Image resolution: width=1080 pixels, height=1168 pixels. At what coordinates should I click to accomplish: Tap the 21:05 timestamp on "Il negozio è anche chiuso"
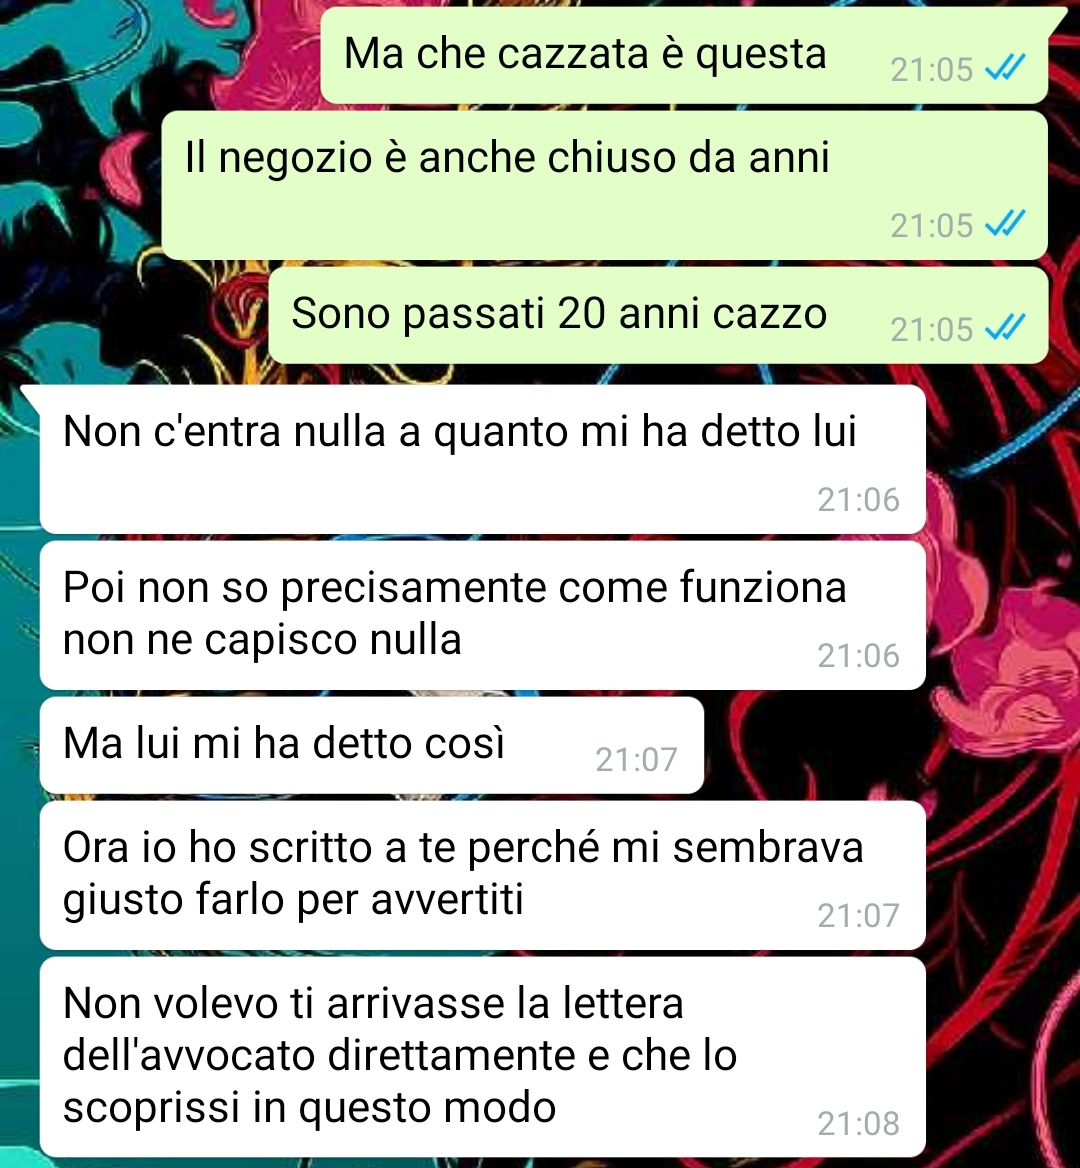pyautogui.click(x=932, y=225)
